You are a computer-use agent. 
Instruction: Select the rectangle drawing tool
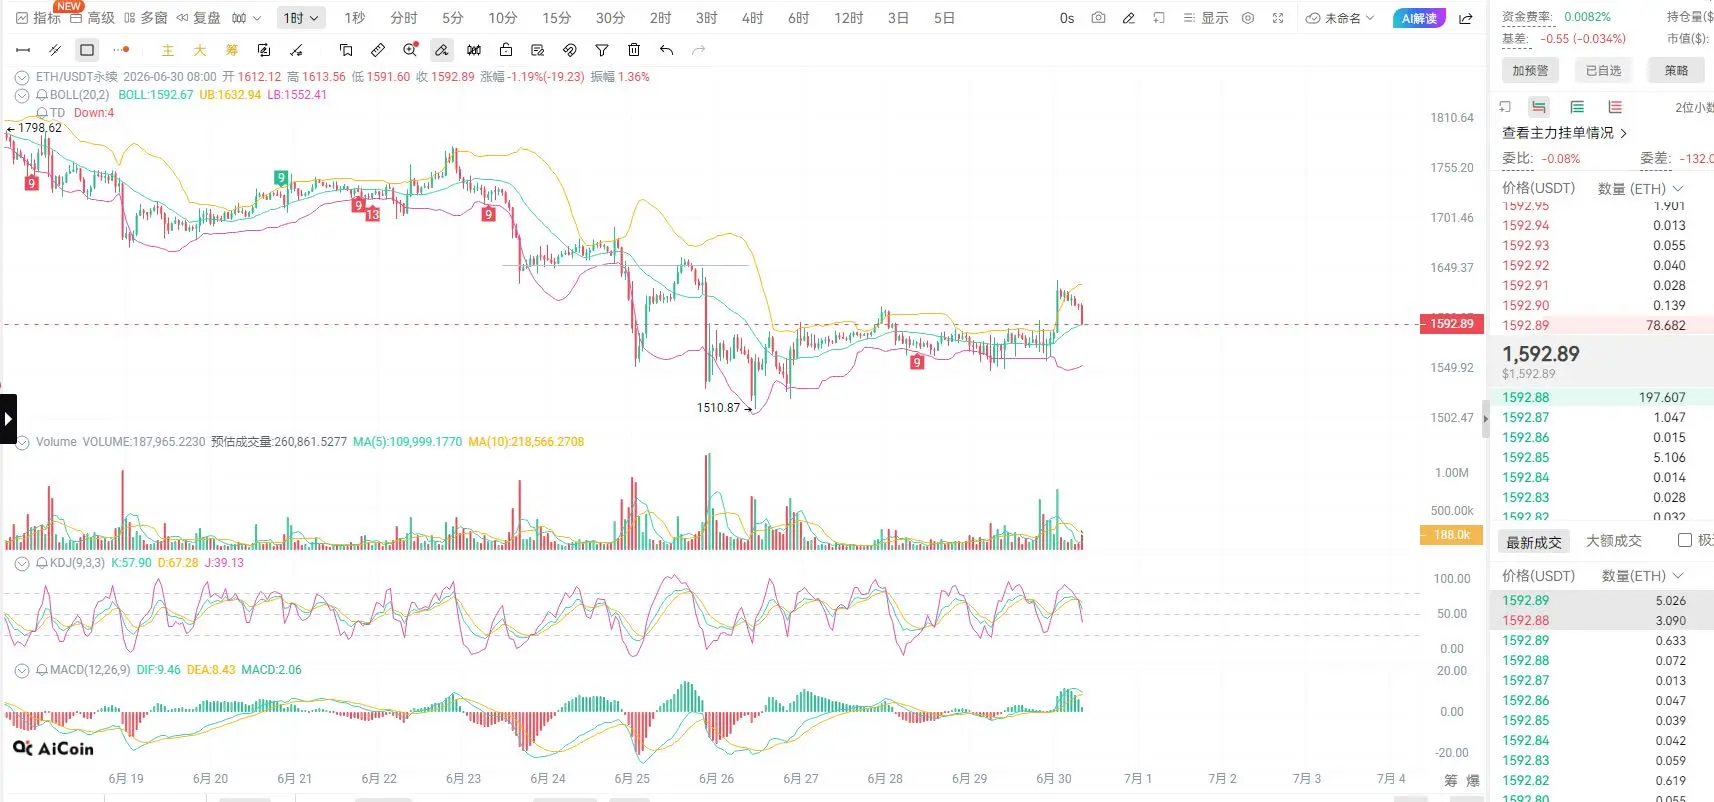point(87,50)
